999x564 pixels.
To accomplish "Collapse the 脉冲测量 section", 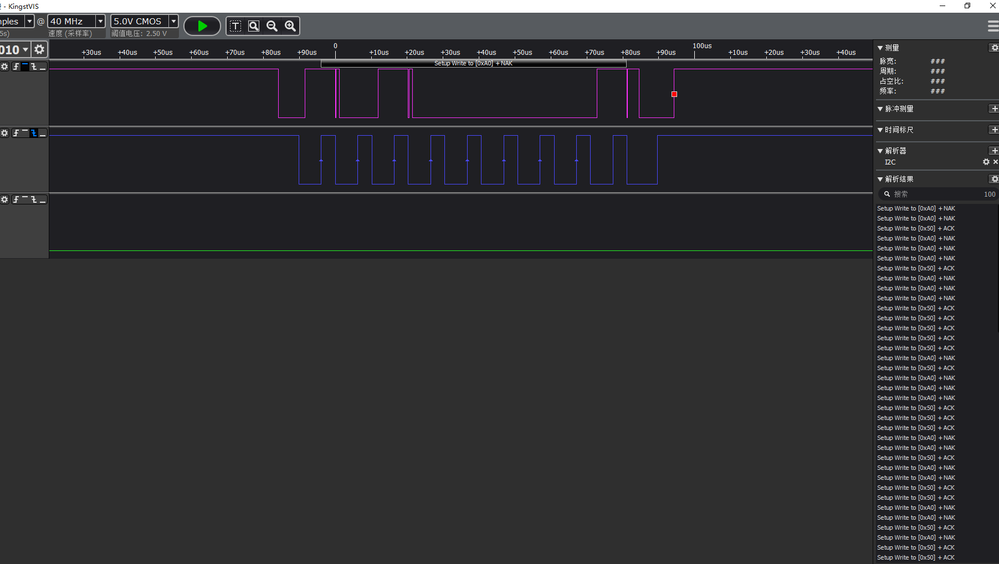I will pos(880,109).
